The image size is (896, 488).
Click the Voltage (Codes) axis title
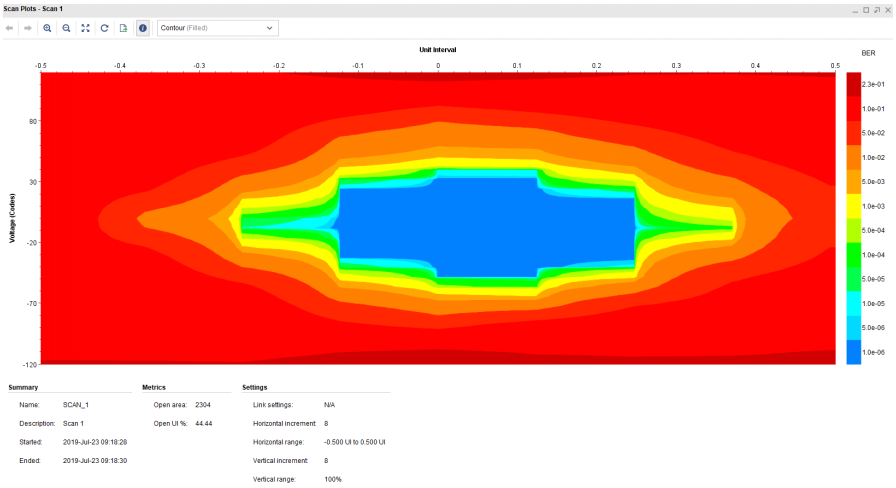click(x=13, y=218)
